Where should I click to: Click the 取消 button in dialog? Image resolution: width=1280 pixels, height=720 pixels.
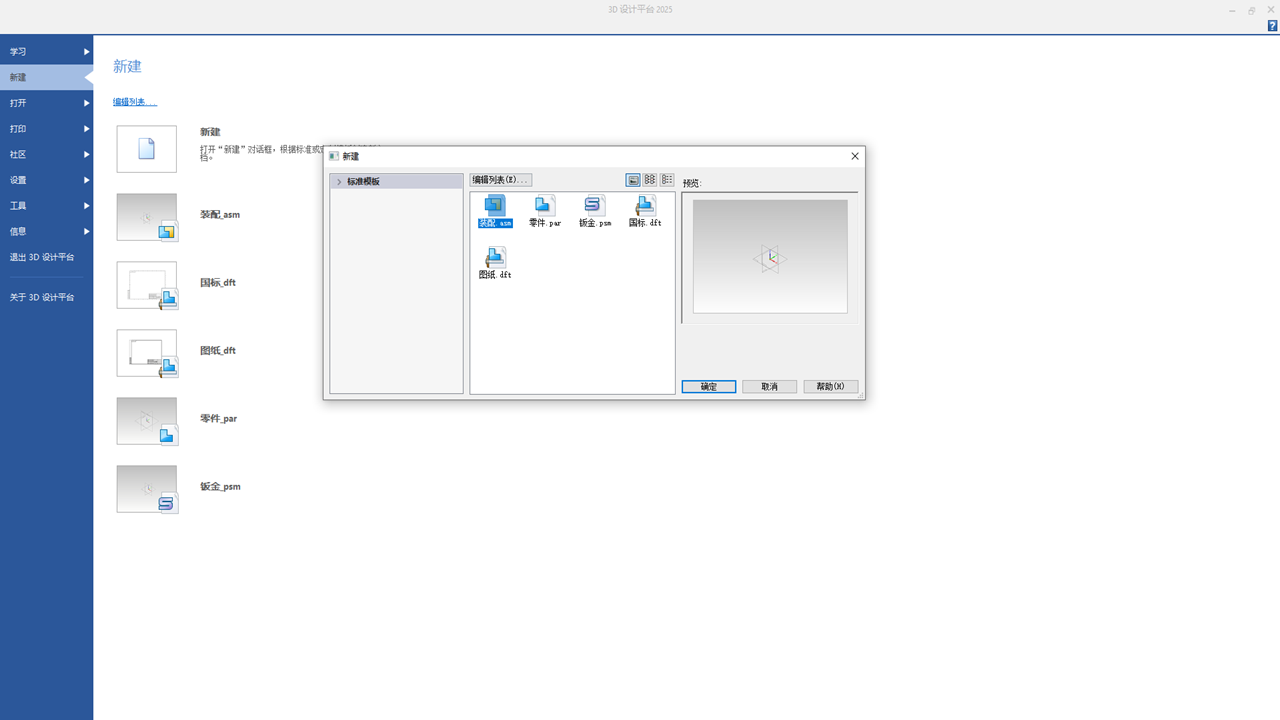[769, 387]
